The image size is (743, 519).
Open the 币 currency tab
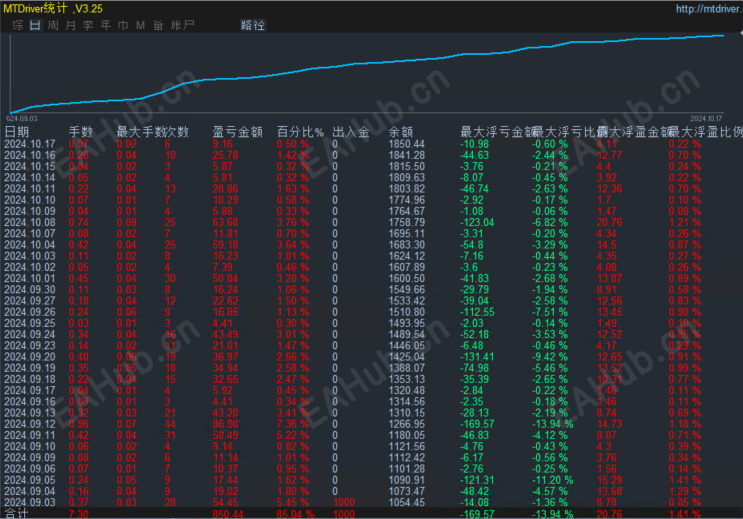[x=123, y=25]
